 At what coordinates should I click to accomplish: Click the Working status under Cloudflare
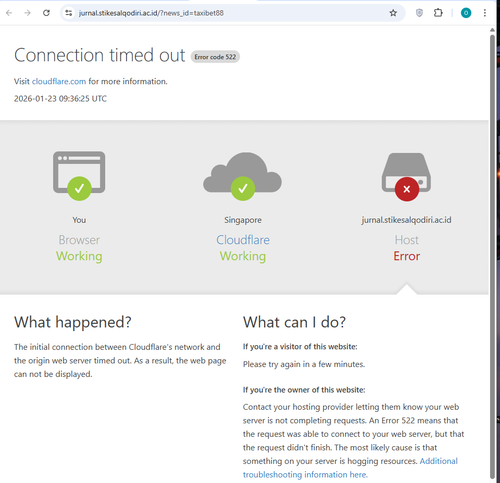(243, 256)
